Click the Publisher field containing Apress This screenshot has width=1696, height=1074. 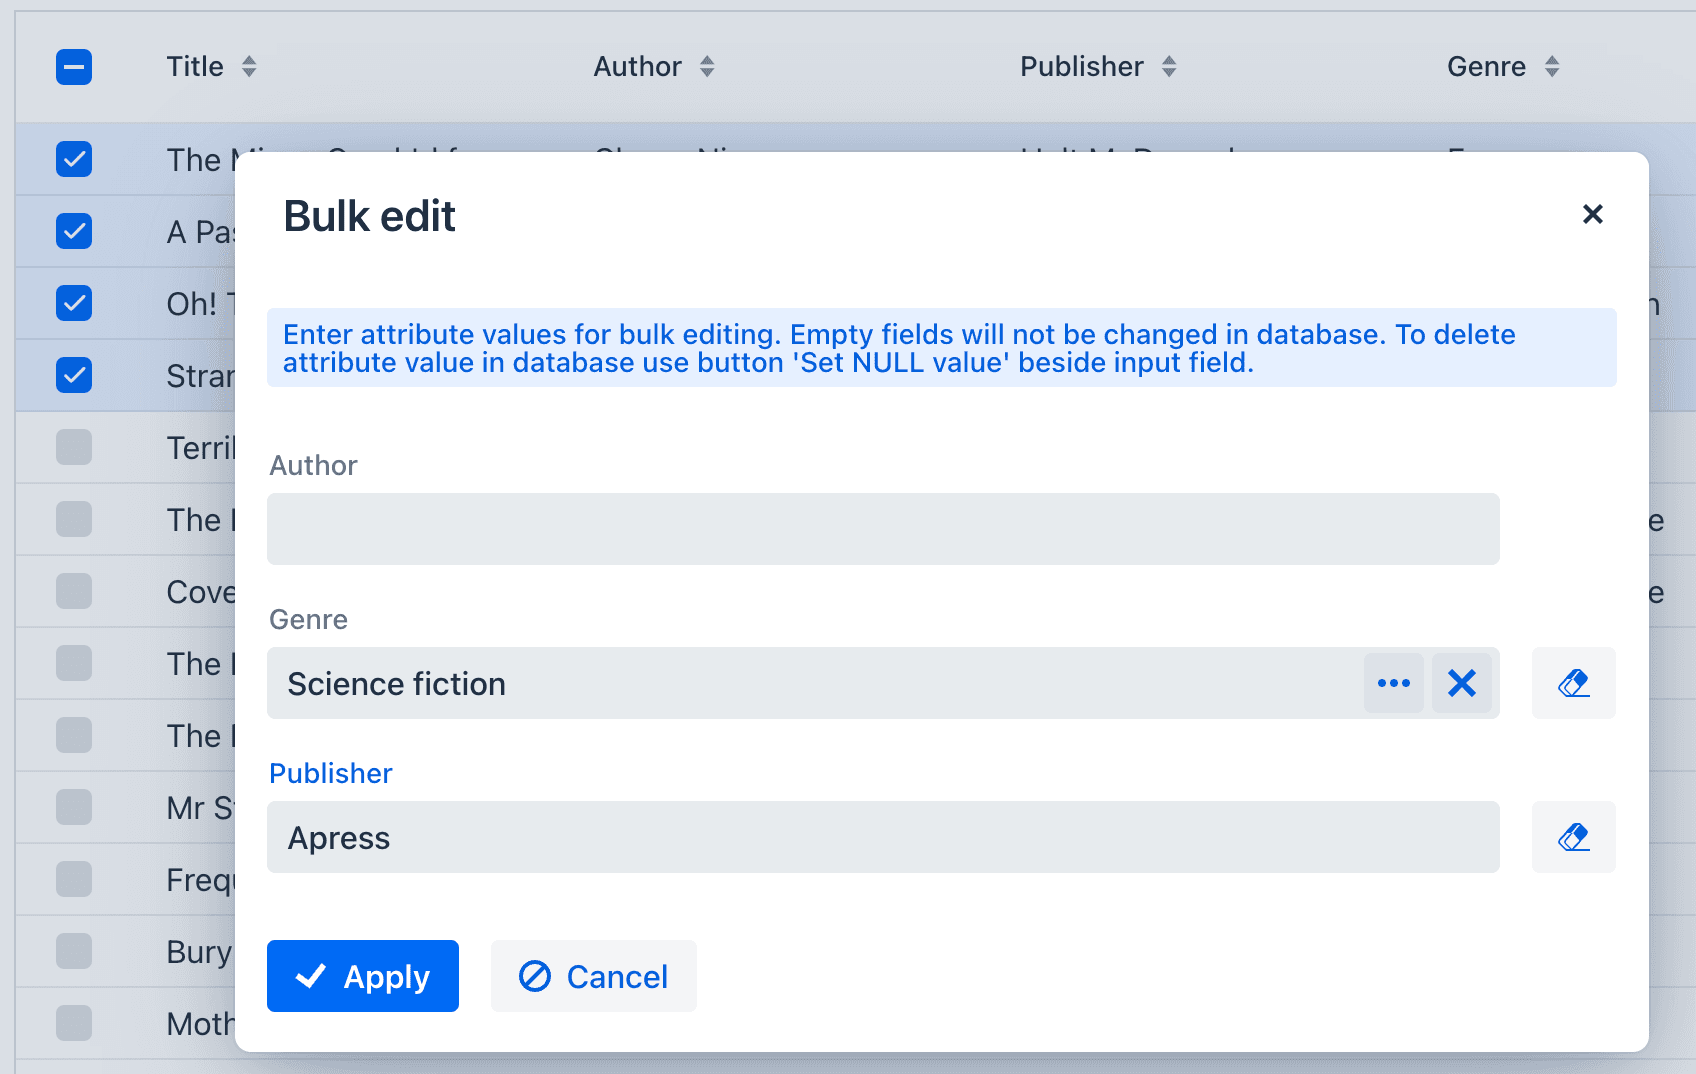(882, 837)
